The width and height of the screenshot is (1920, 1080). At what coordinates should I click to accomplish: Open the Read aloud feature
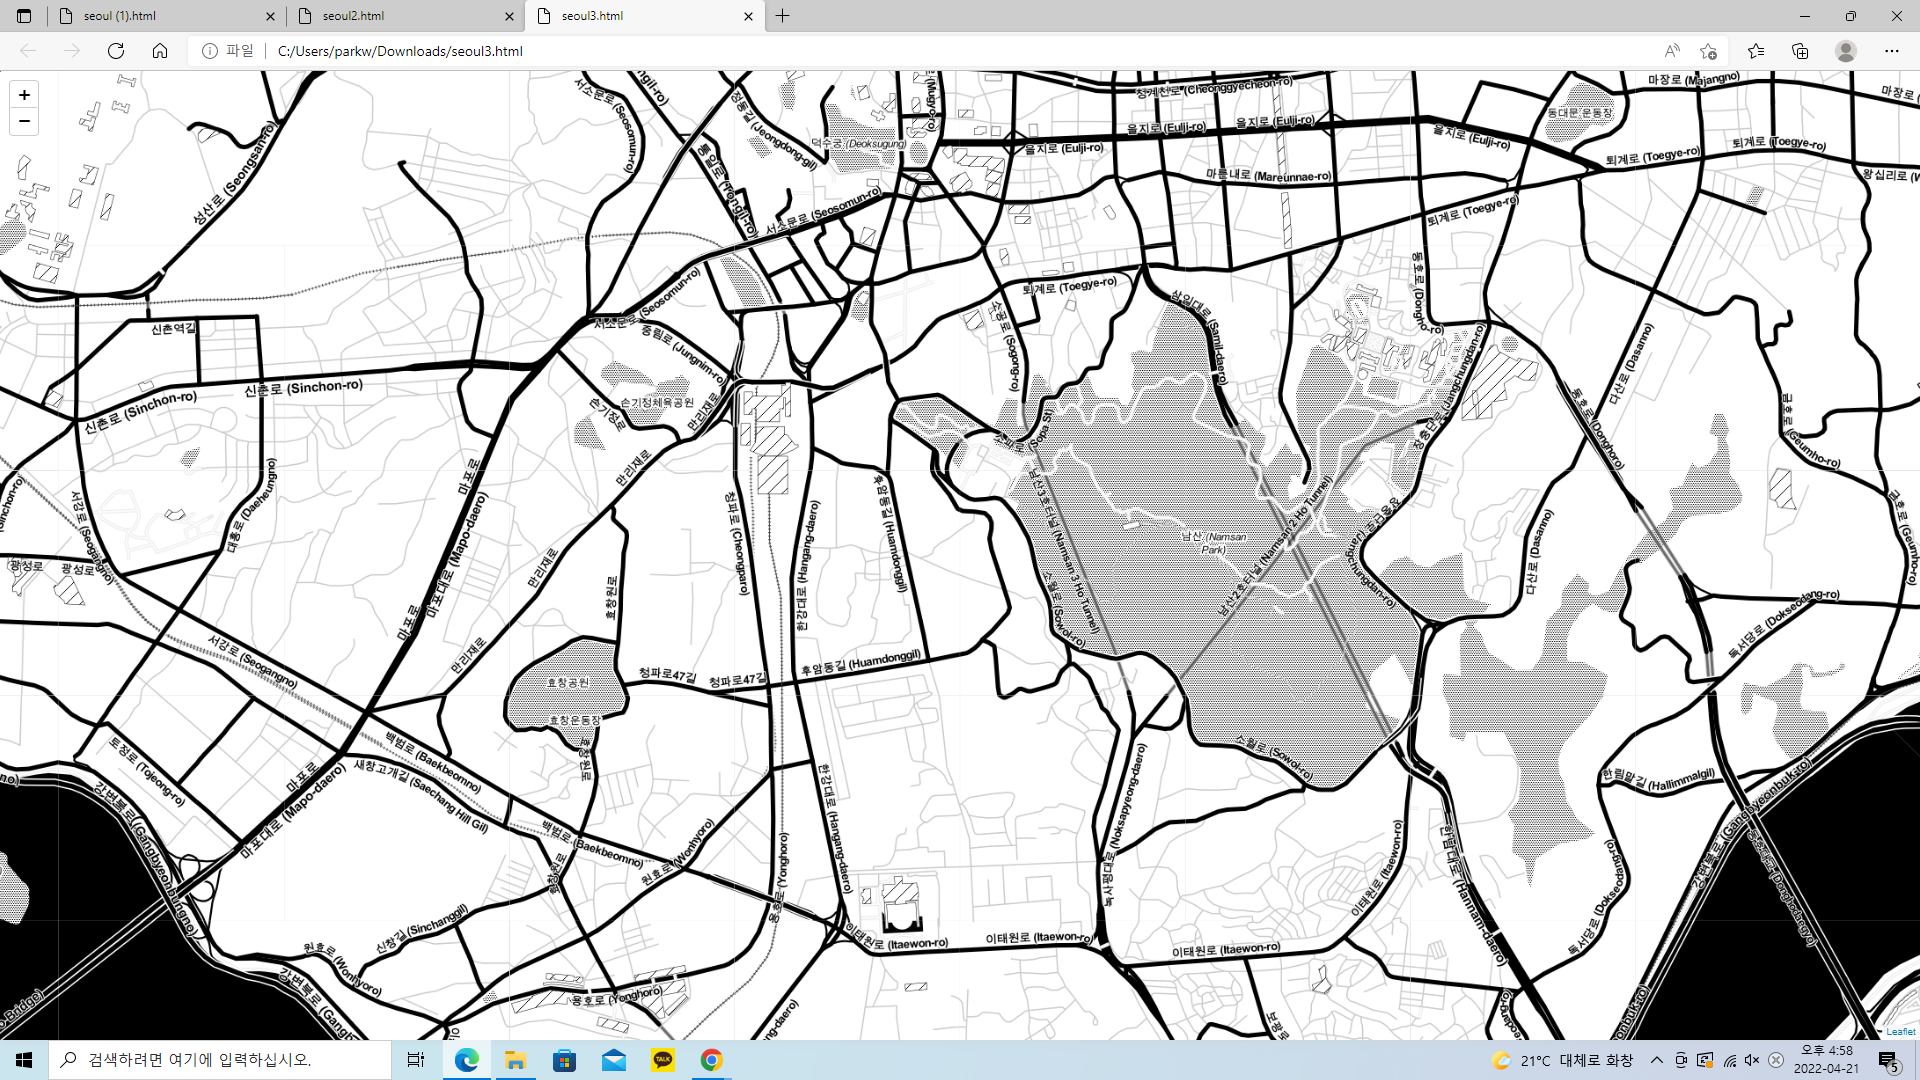(1671, 51)
